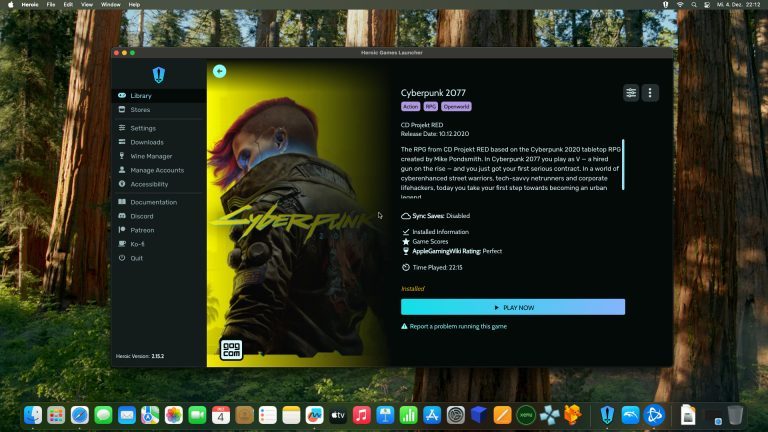
Task: Open the Edit menu
Action: (x=68, y=4)
